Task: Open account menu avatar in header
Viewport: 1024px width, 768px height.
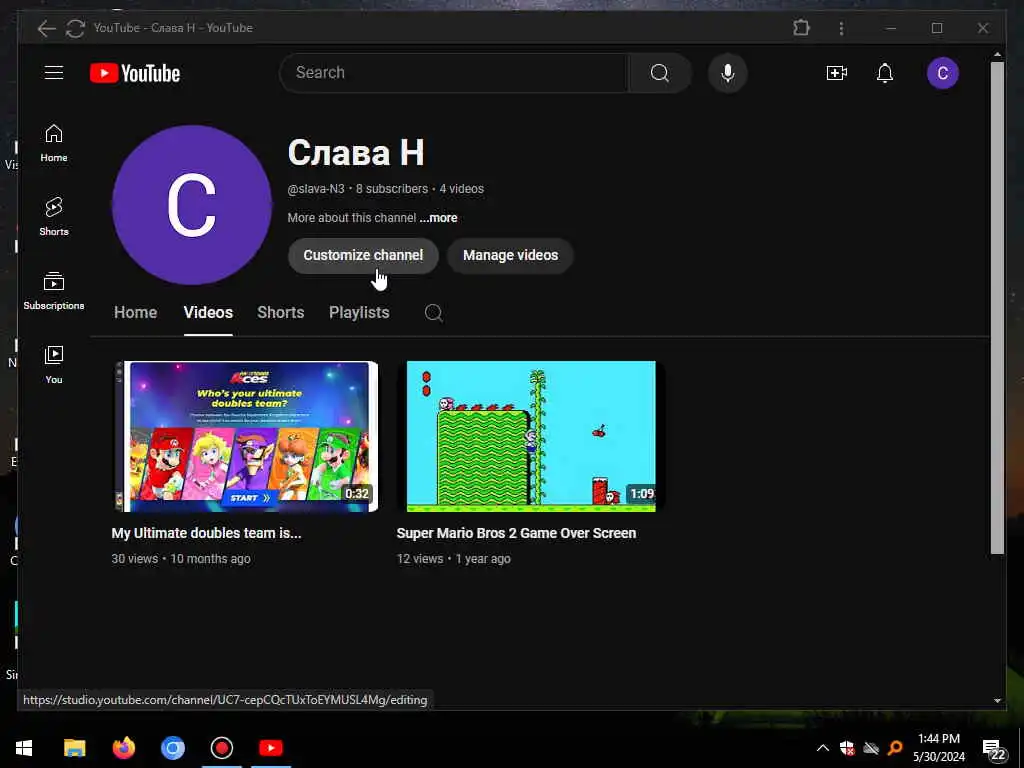Action: (942, 72)
